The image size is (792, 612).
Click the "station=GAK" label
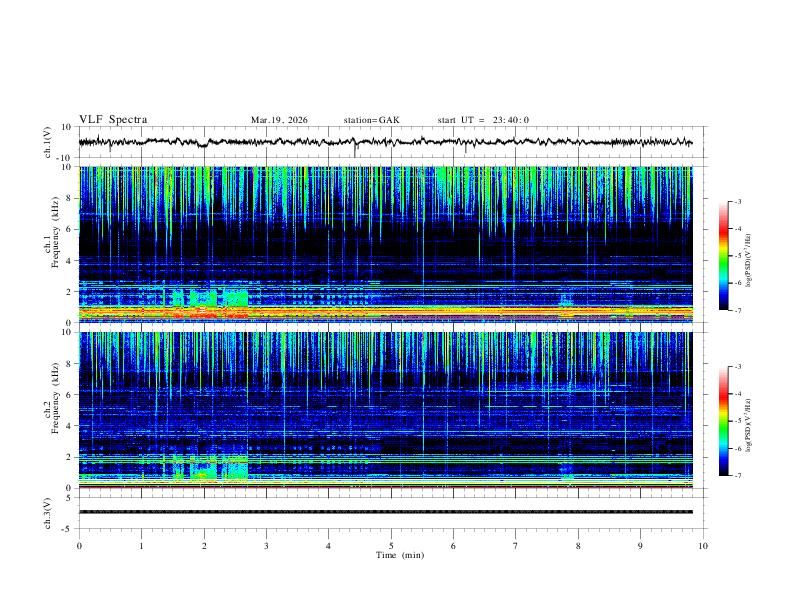pyautogui.click(x=371, y=120)
